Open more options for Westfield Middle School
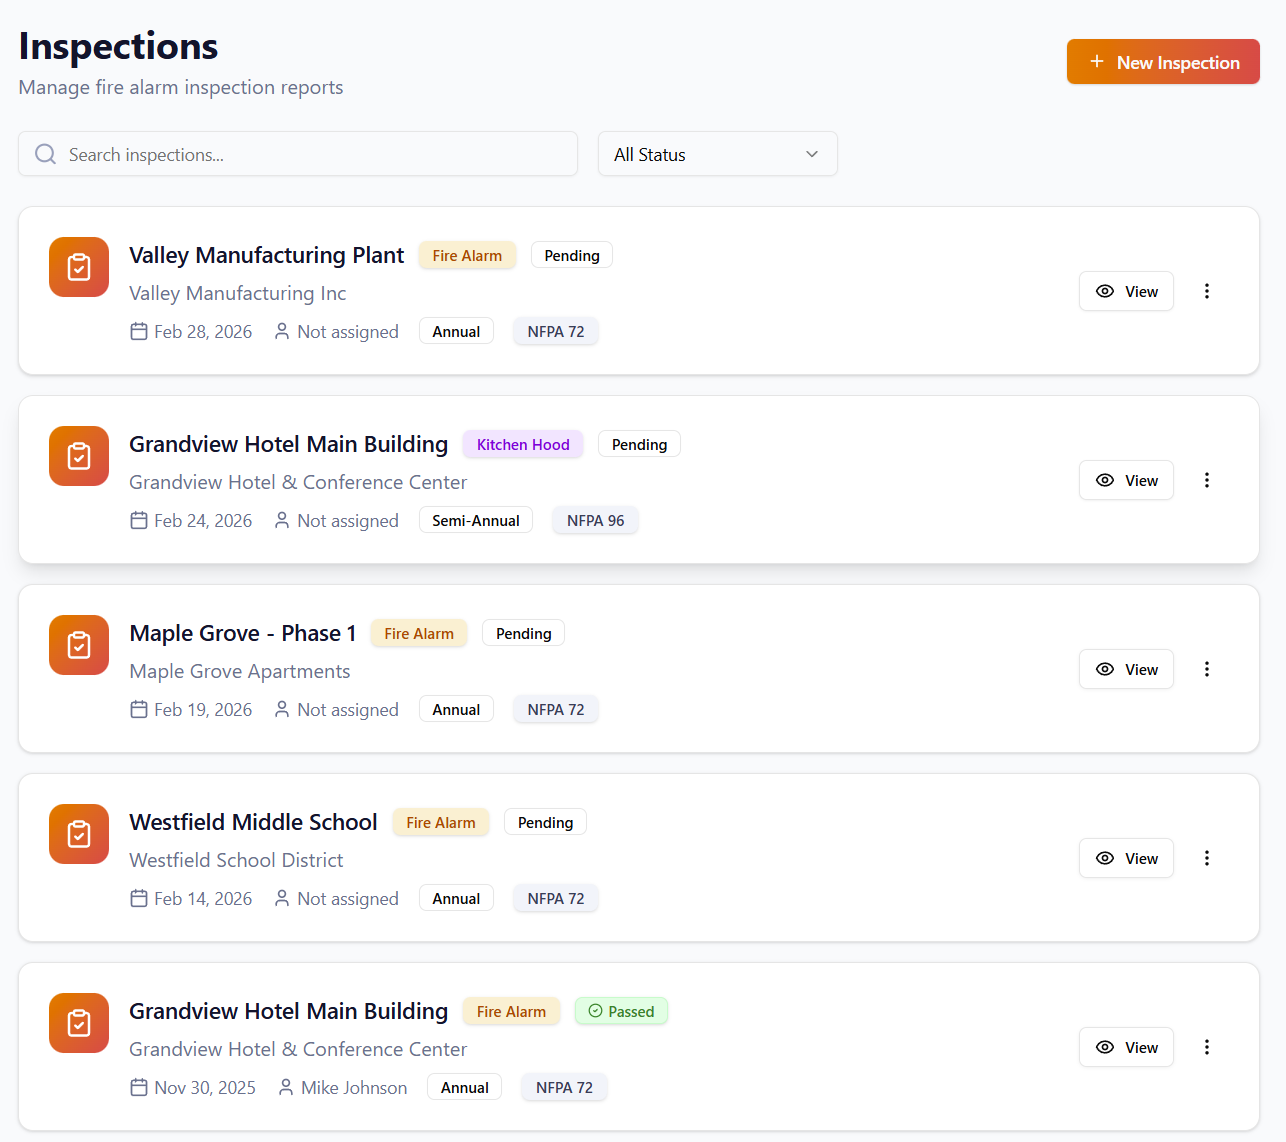 (x=1207, y=858)
